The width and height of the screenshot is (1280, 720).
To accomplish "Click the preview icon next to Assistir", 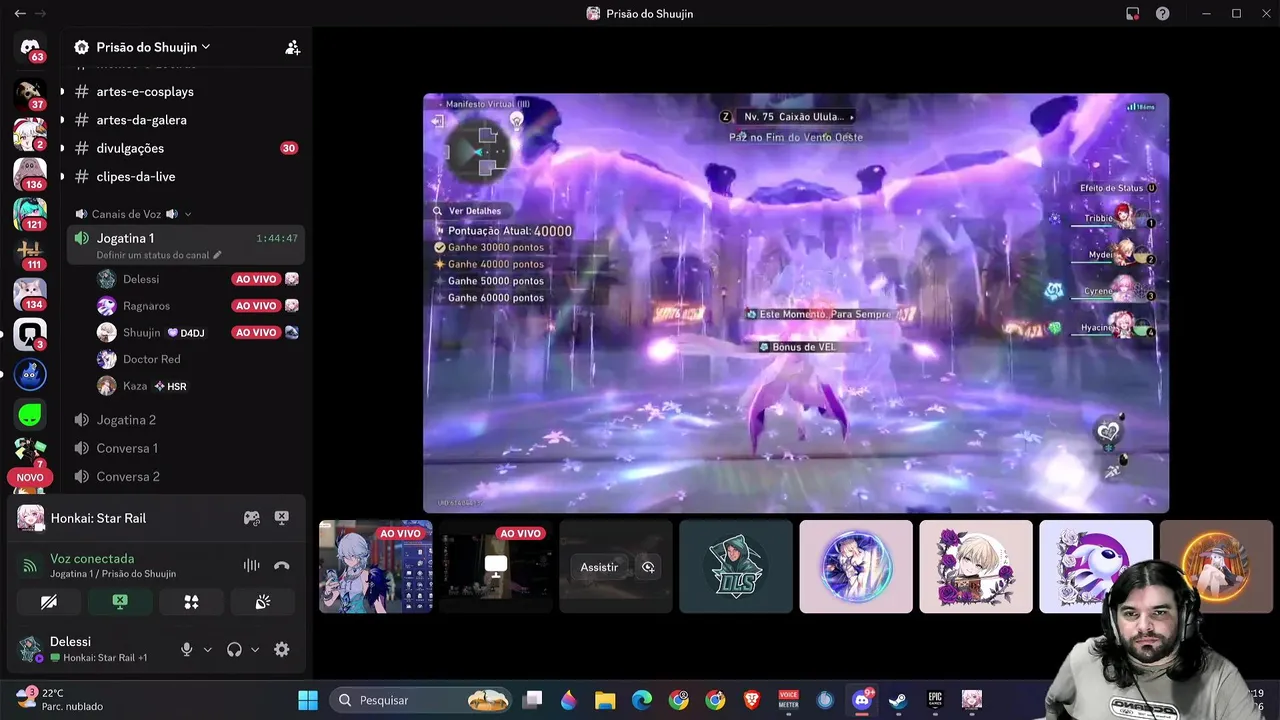I will [648, 567].
